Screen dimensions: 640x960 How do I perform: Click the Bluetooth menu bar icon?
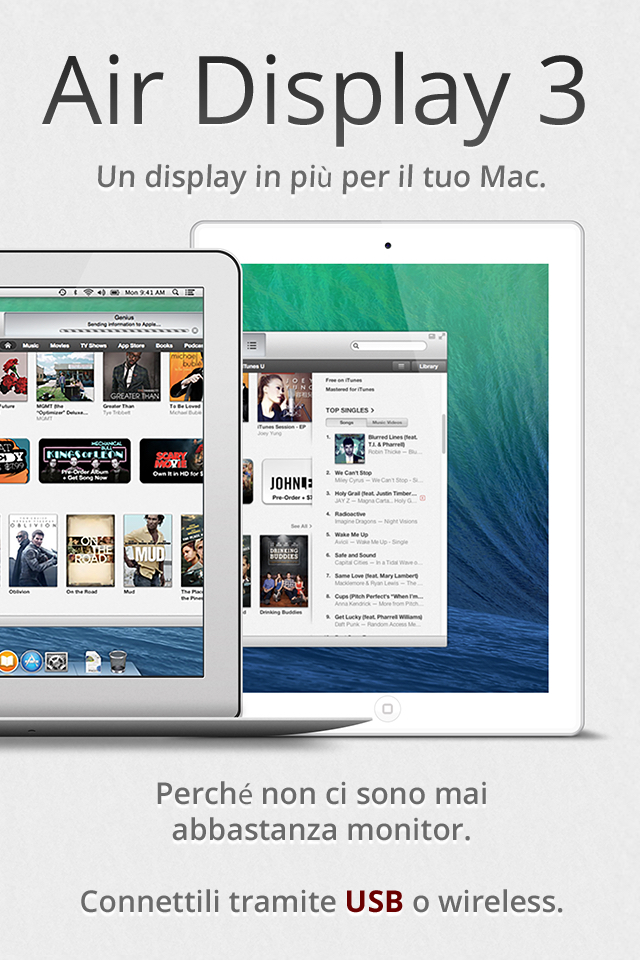75,293
